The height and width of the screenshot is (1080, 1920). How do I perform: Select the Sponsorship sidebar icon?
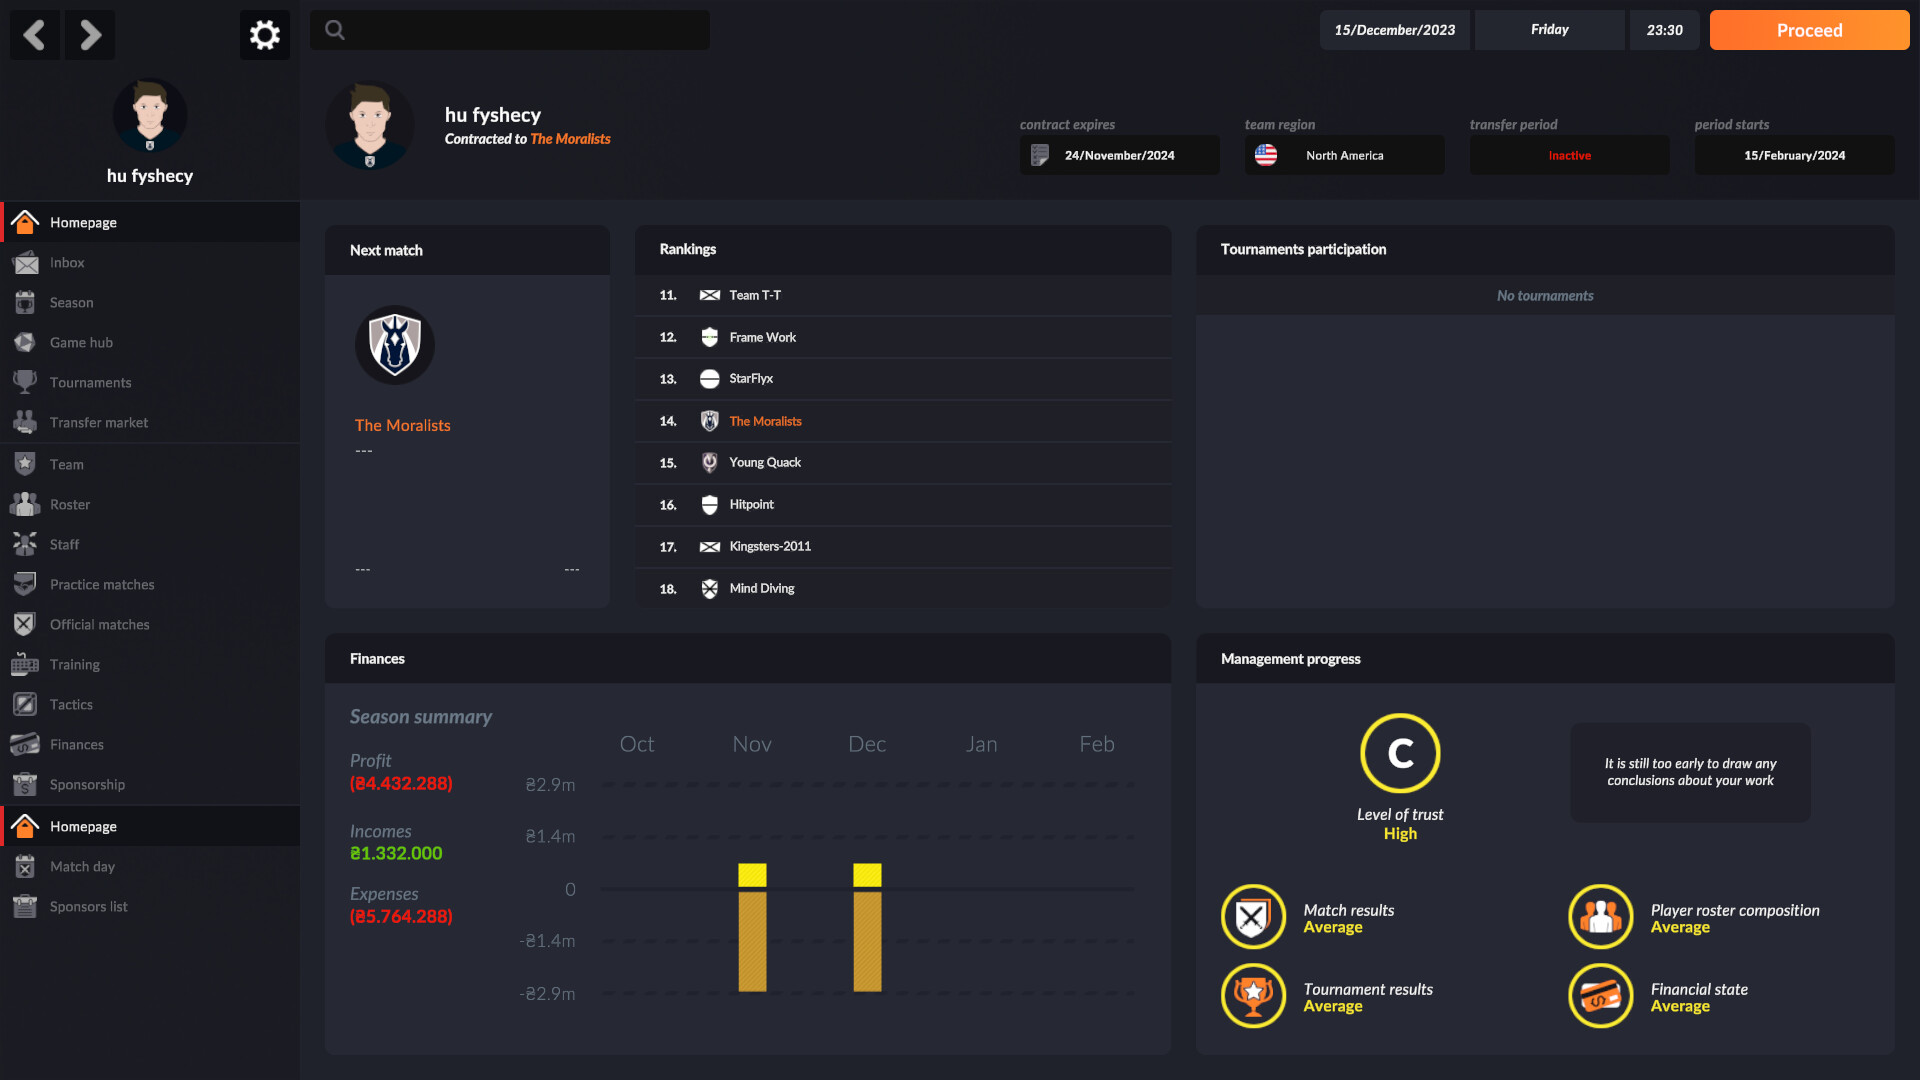pyautogui.click(x=24, y=785)
